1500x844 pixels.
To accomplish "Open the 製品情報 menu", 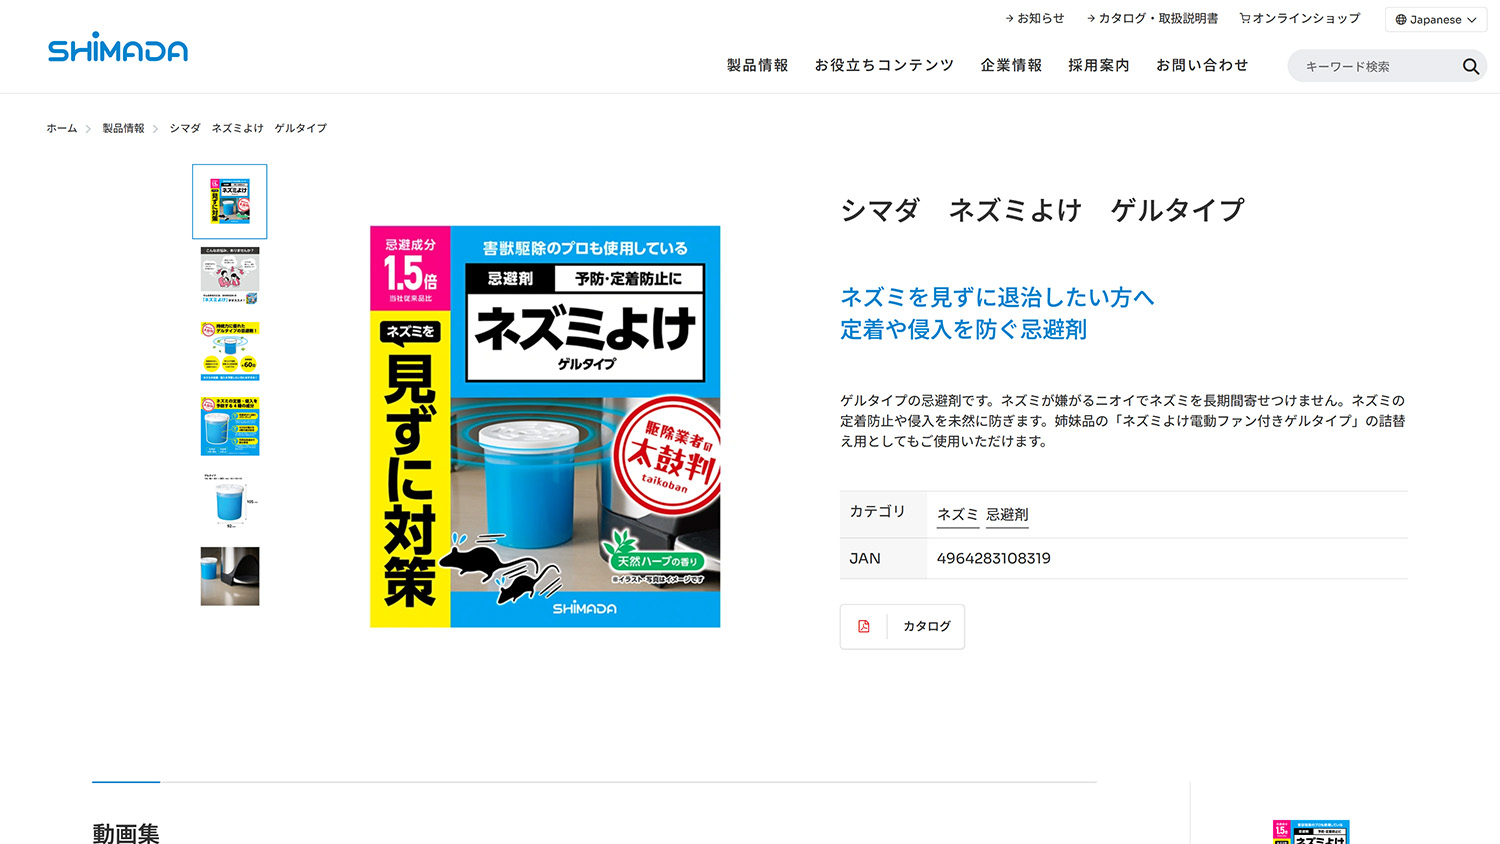I will (757, 65).
